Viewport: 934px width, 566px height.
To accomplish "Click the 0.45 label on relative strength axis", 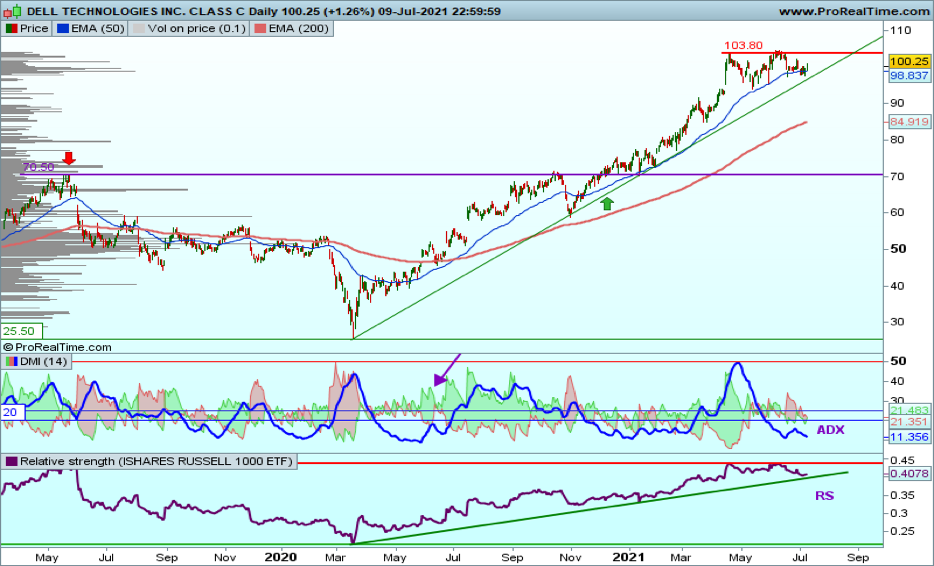I will (x=902, y=460).
